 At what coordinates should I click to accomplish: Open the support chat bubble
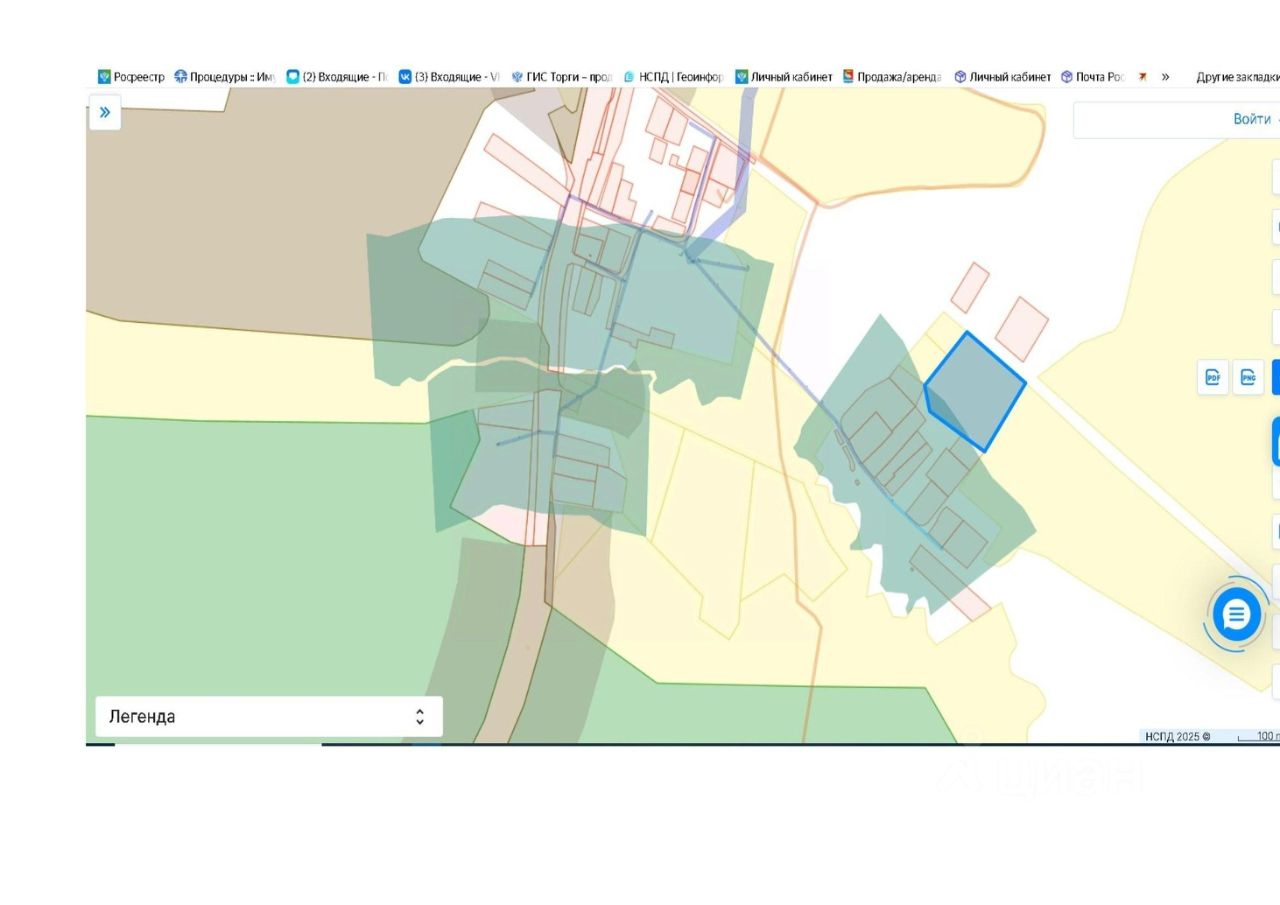pyautogui.click(x=1237, y=615)
